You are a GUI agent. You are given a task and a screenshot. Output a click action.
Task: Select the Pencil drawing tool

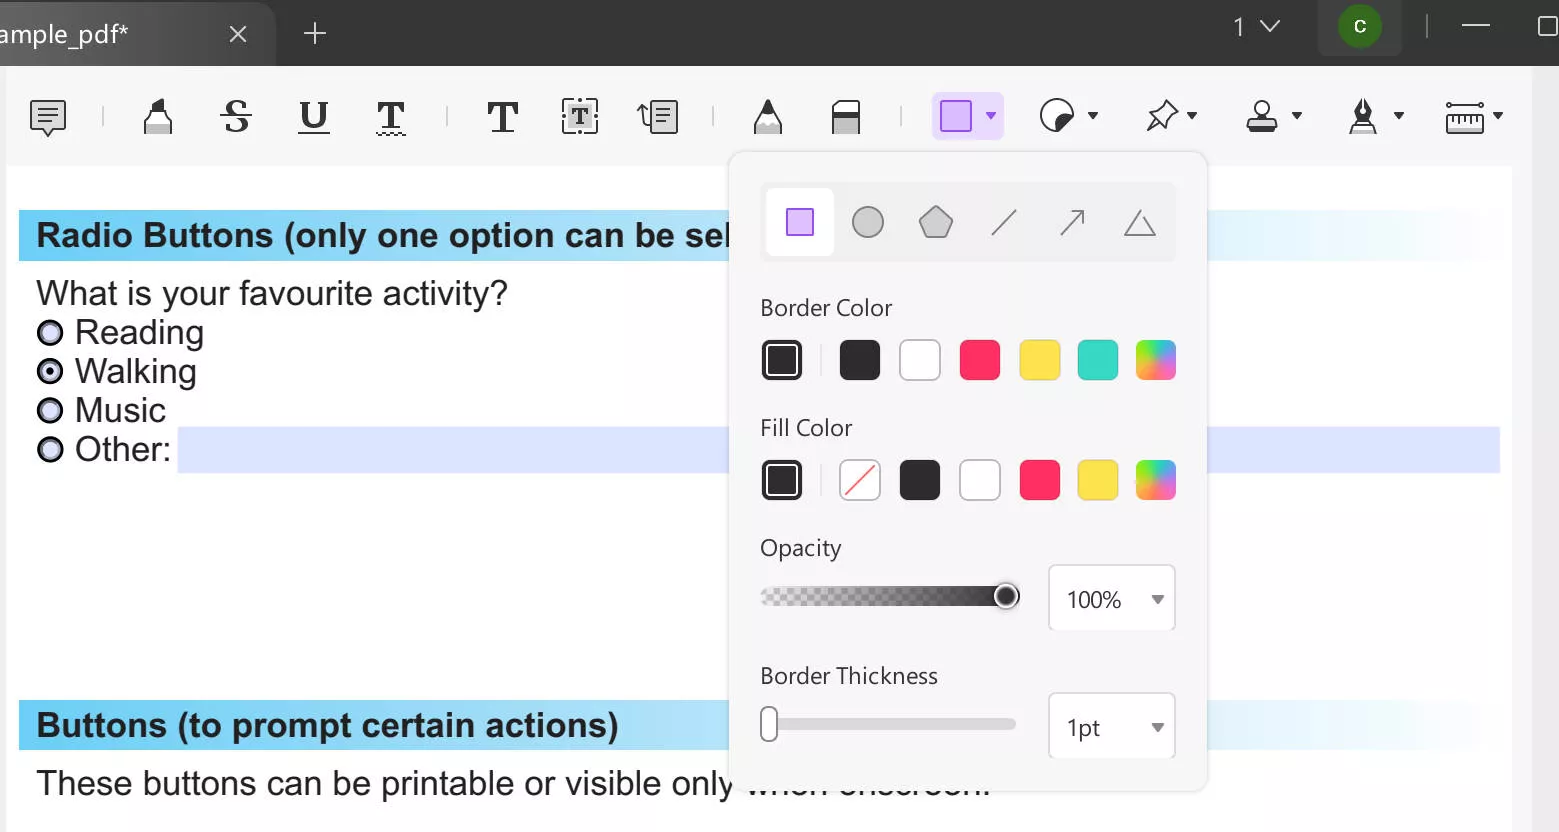click(x=767, y=117)
